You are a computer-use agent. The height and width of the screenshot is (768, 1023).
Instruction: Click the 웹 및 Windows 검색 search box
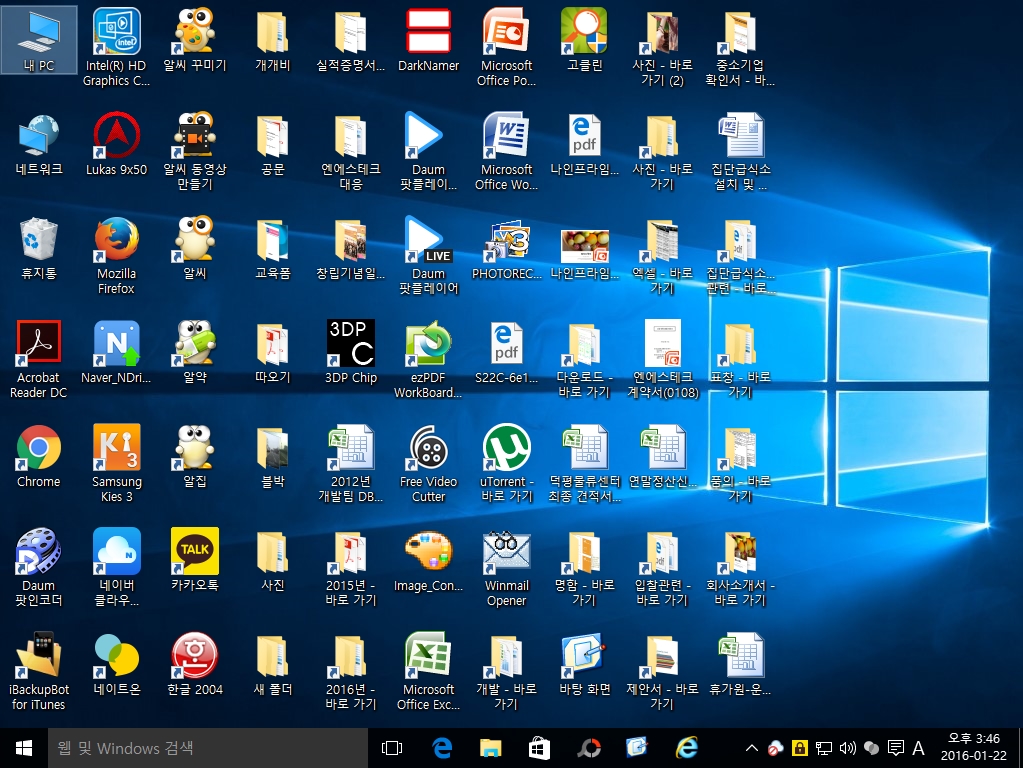[x=207, y=748]
